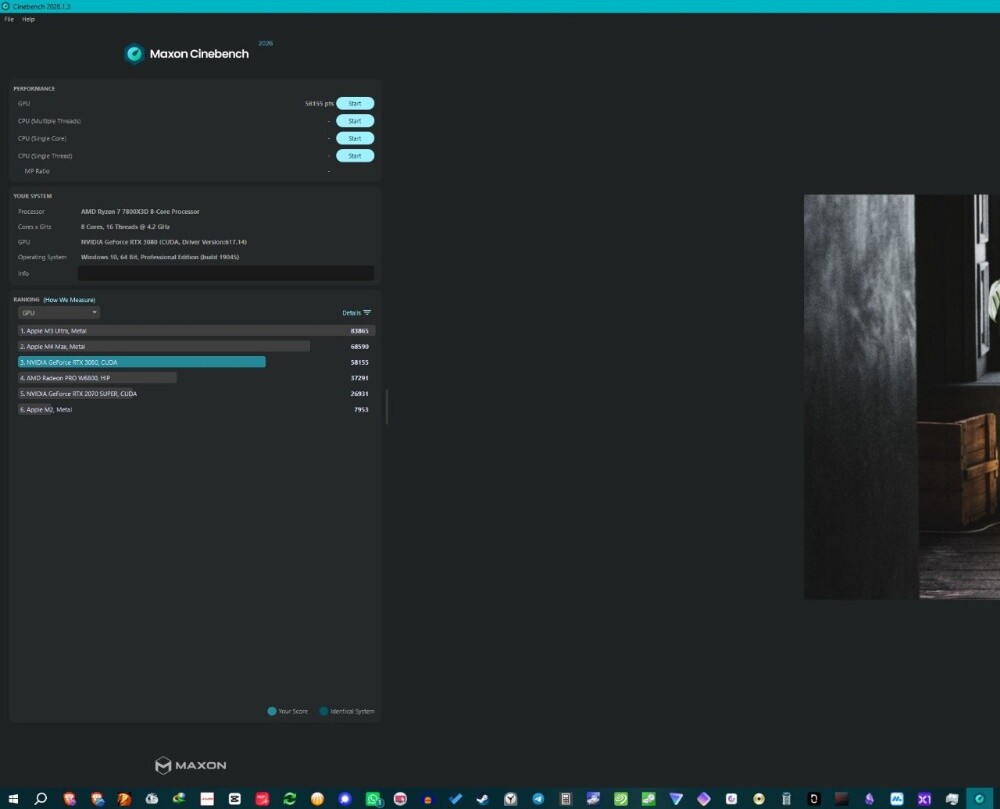The image size is (1000, 809).
Task: Open the purple X1 taskbar app
Action: [924, 799]
